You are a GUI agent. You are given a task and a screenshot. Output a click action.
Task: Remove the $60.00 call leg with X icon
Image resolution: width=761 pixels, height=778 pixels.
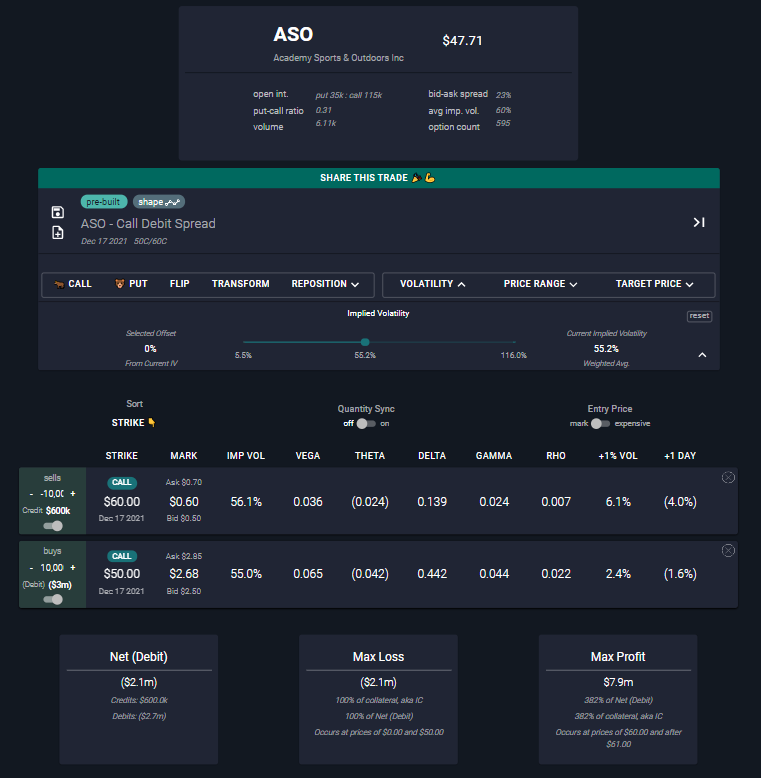[x=728, y=478]
